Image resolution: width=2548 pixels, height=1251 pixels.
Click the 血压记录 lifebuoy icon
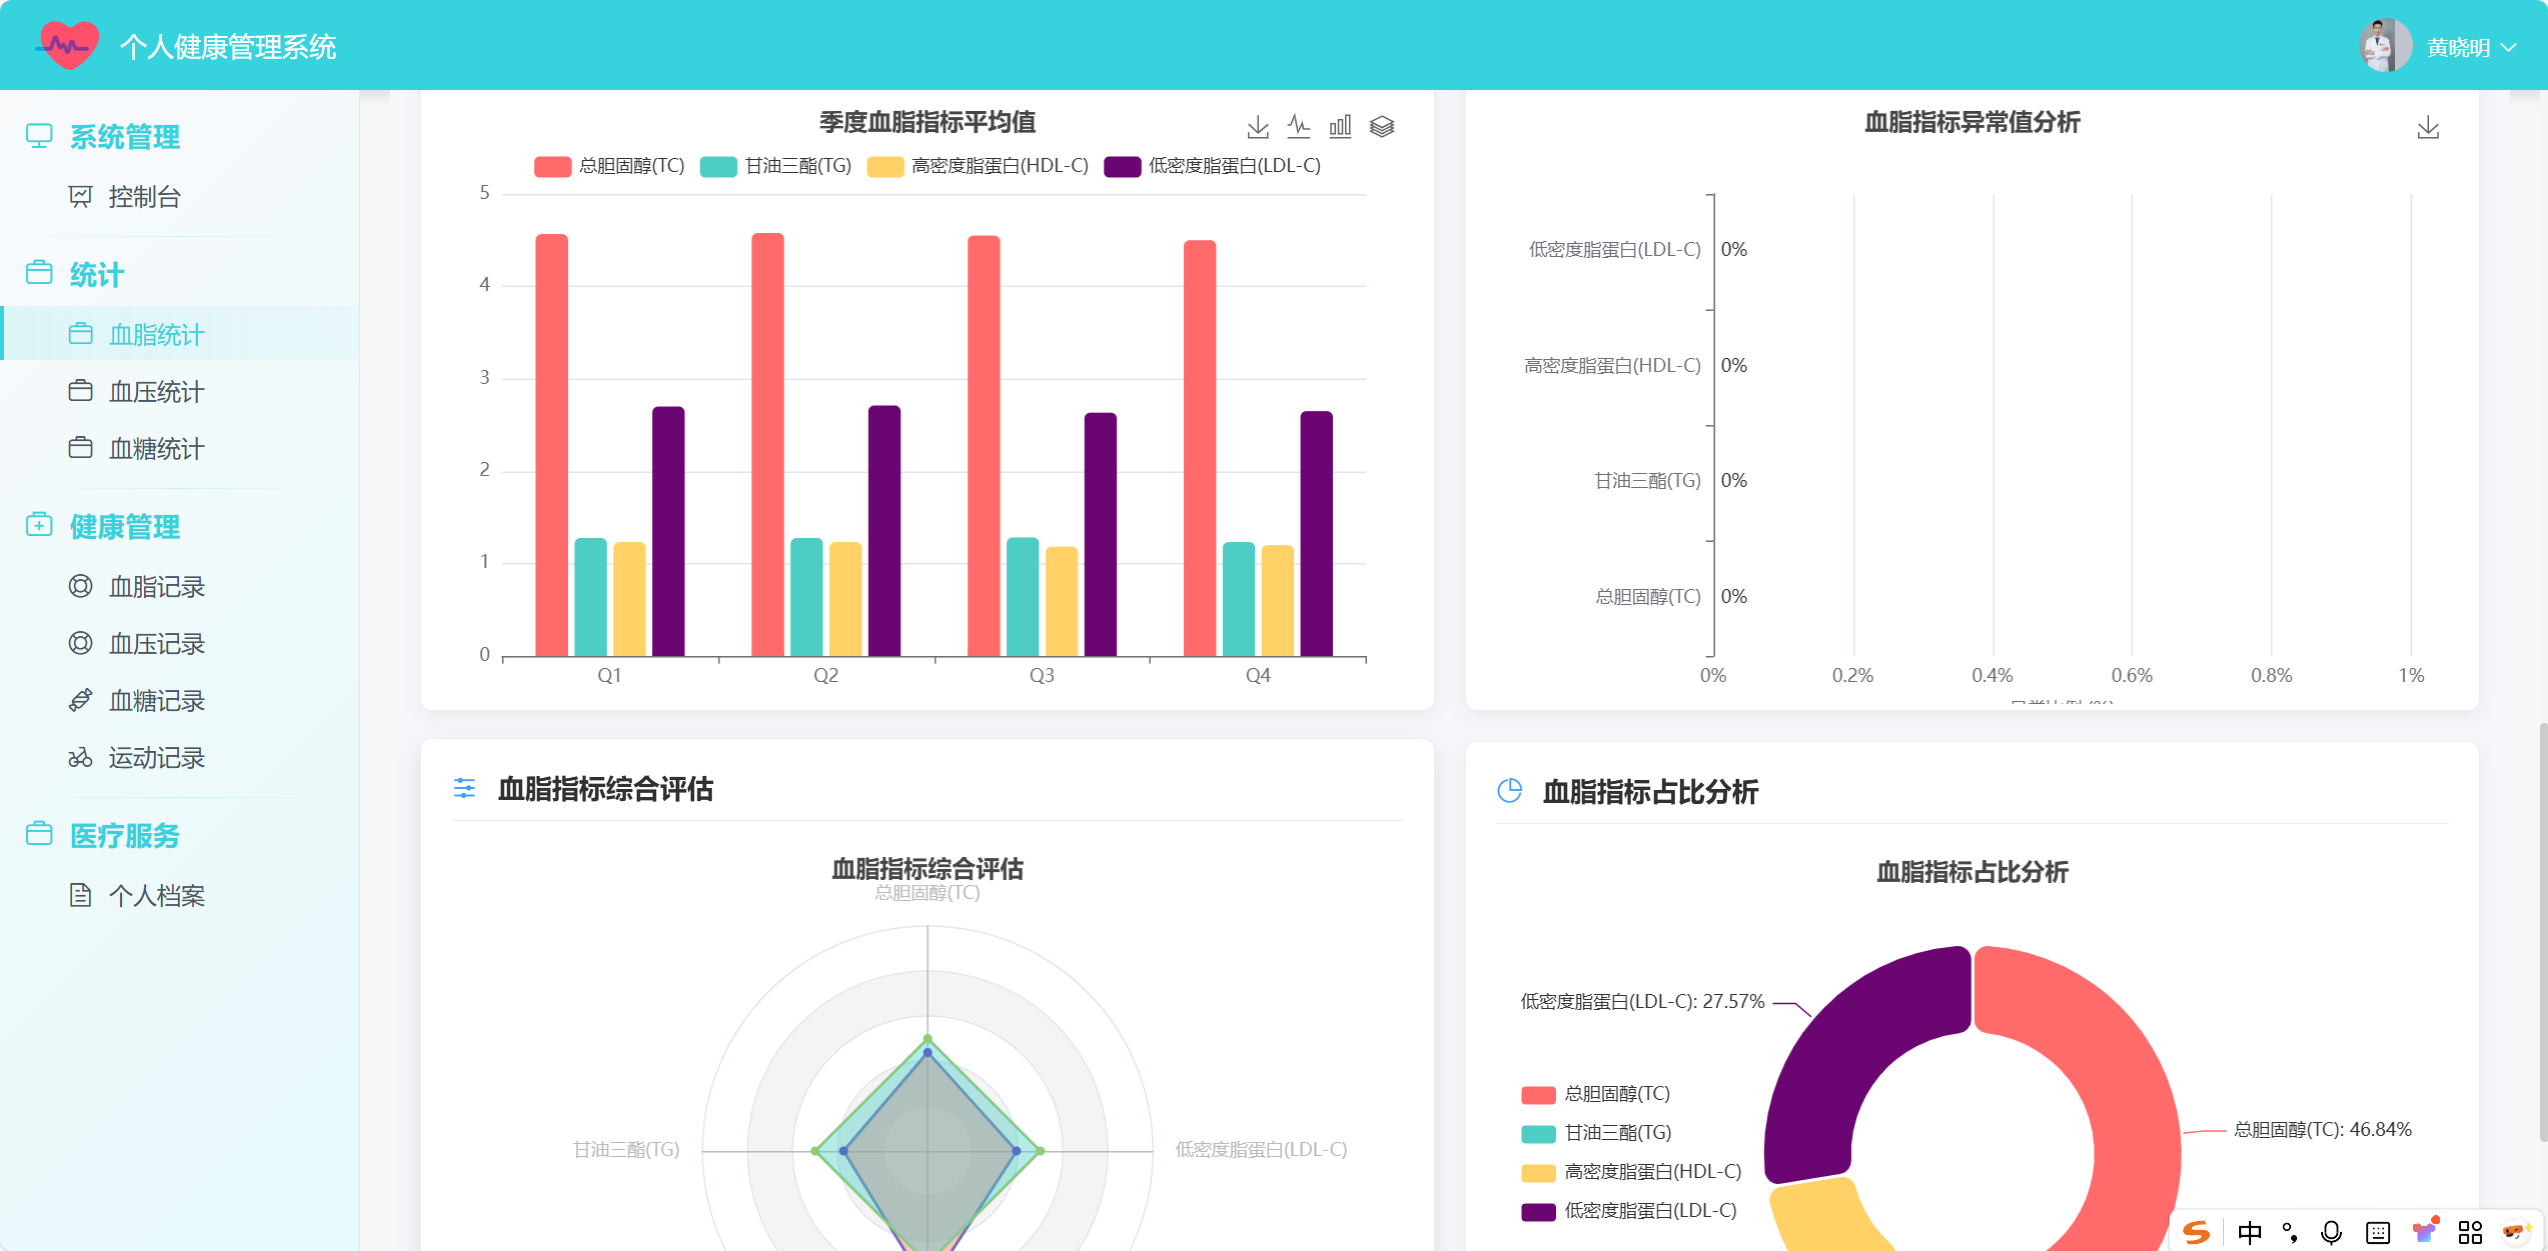pos(80,643)
